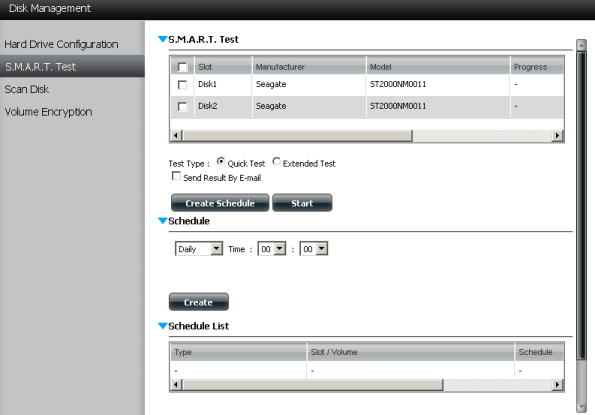Tick the Disk1 checkbox
Image resolution: width=595 pixels, height=415 pixels.
(183, 85)
